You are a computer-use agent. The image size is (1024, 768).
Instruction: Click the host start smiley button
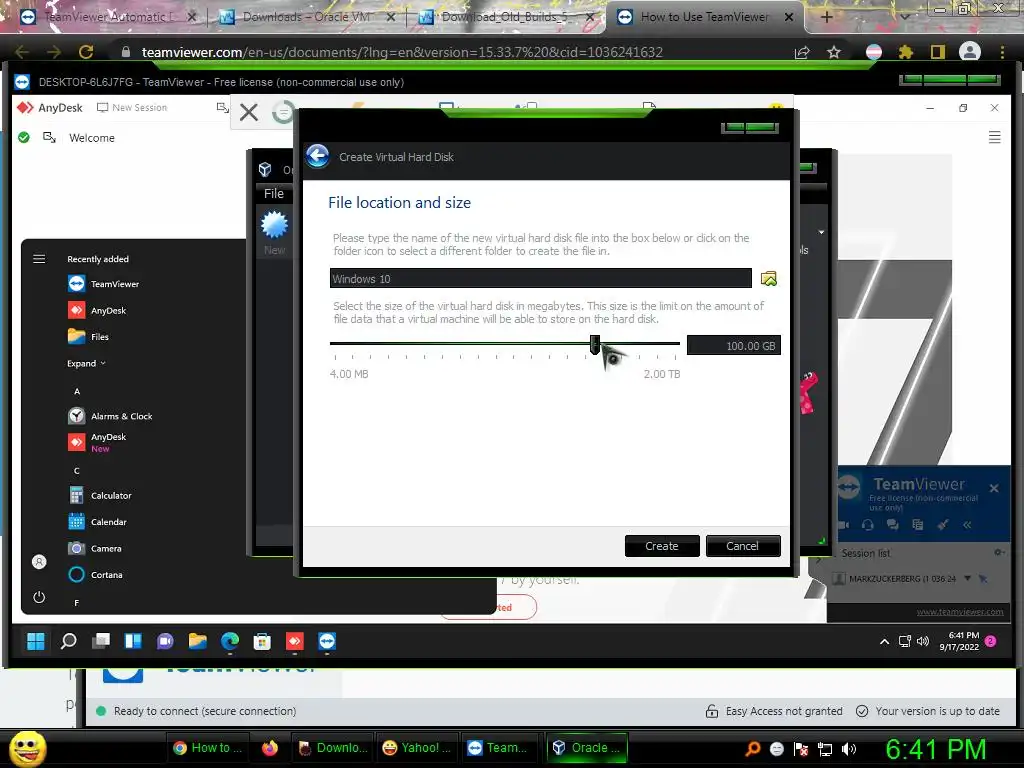pos(27,748)
